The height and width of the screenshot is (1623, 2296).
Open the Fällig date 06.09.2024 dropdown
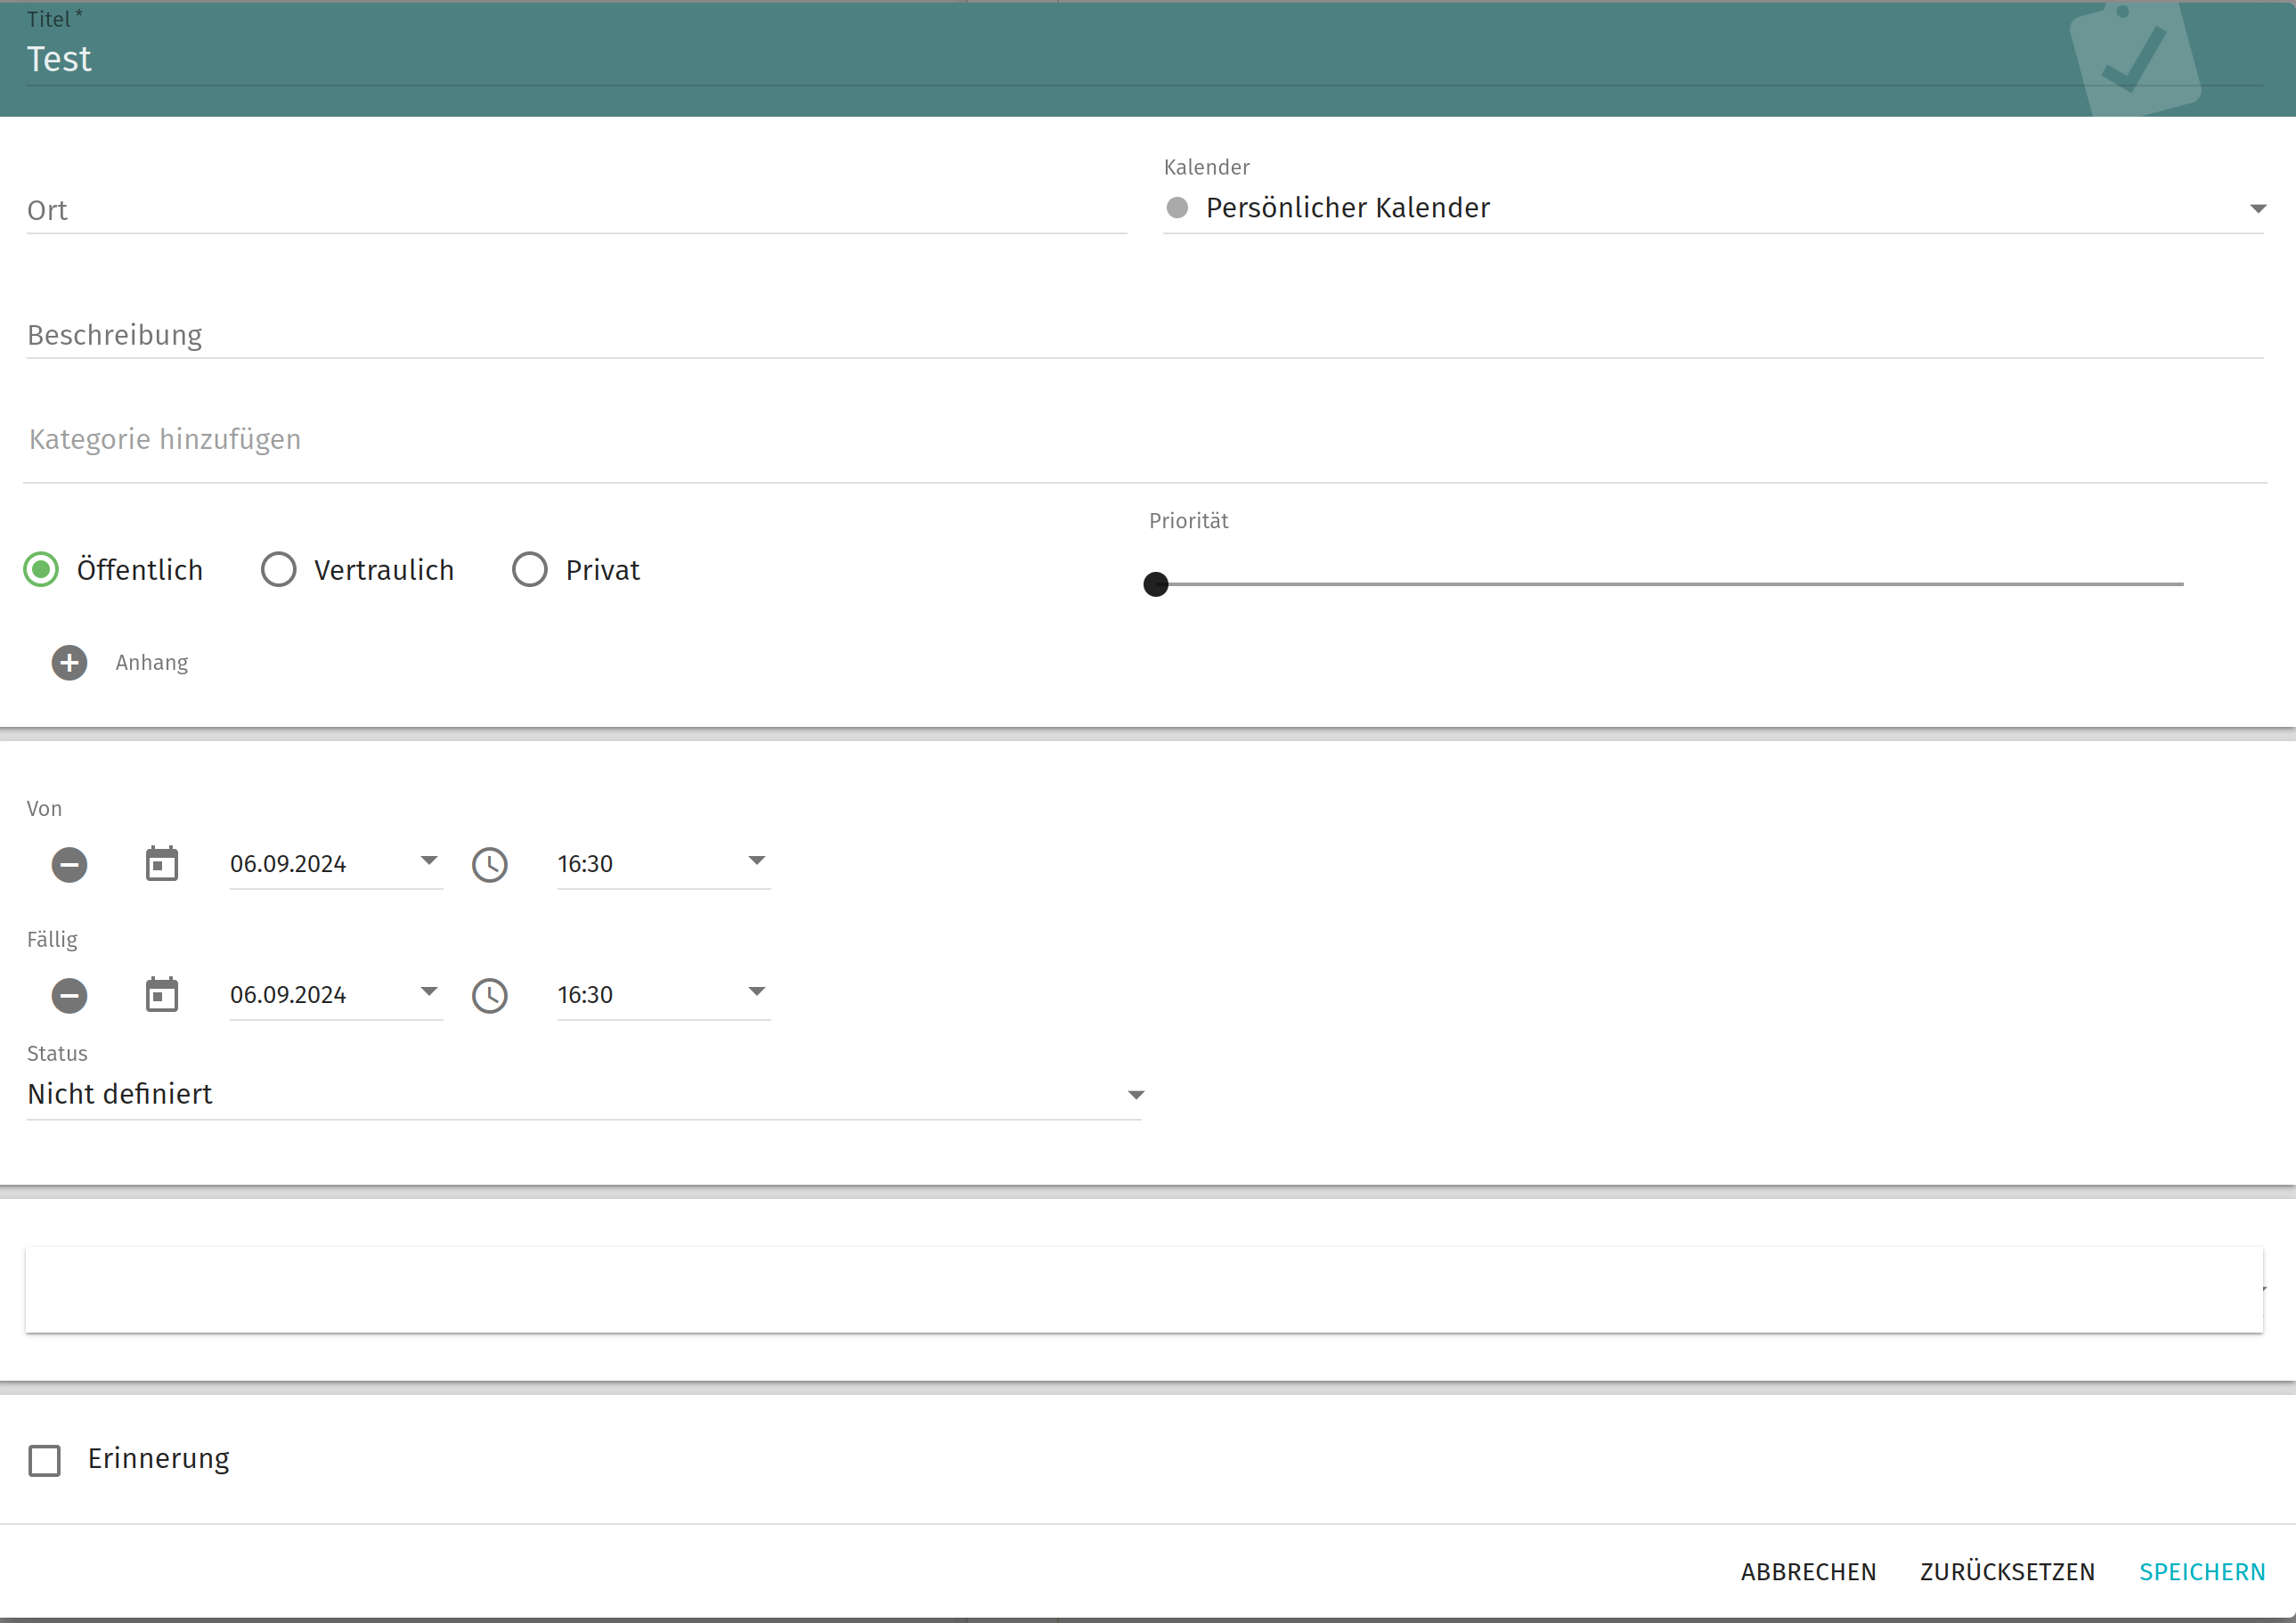[x=429, y=992]
